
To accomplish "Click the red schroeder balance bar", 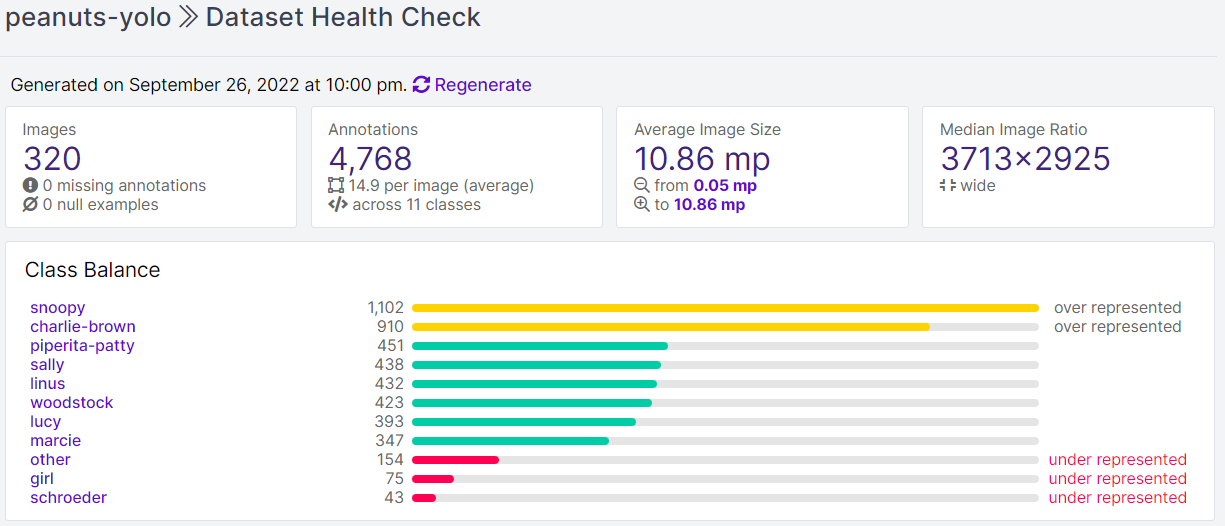I will [x=424, y=498].
